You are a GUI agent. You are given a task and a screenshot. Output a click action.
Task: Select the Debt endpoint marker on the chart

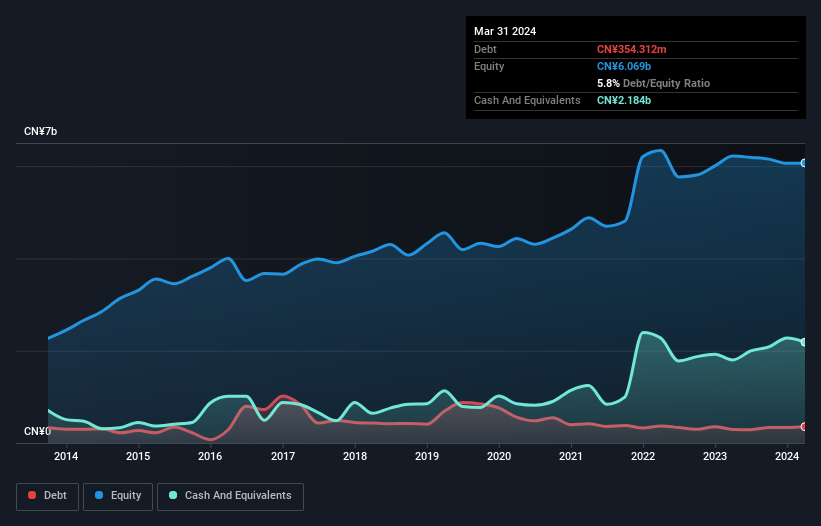[804, 427]
